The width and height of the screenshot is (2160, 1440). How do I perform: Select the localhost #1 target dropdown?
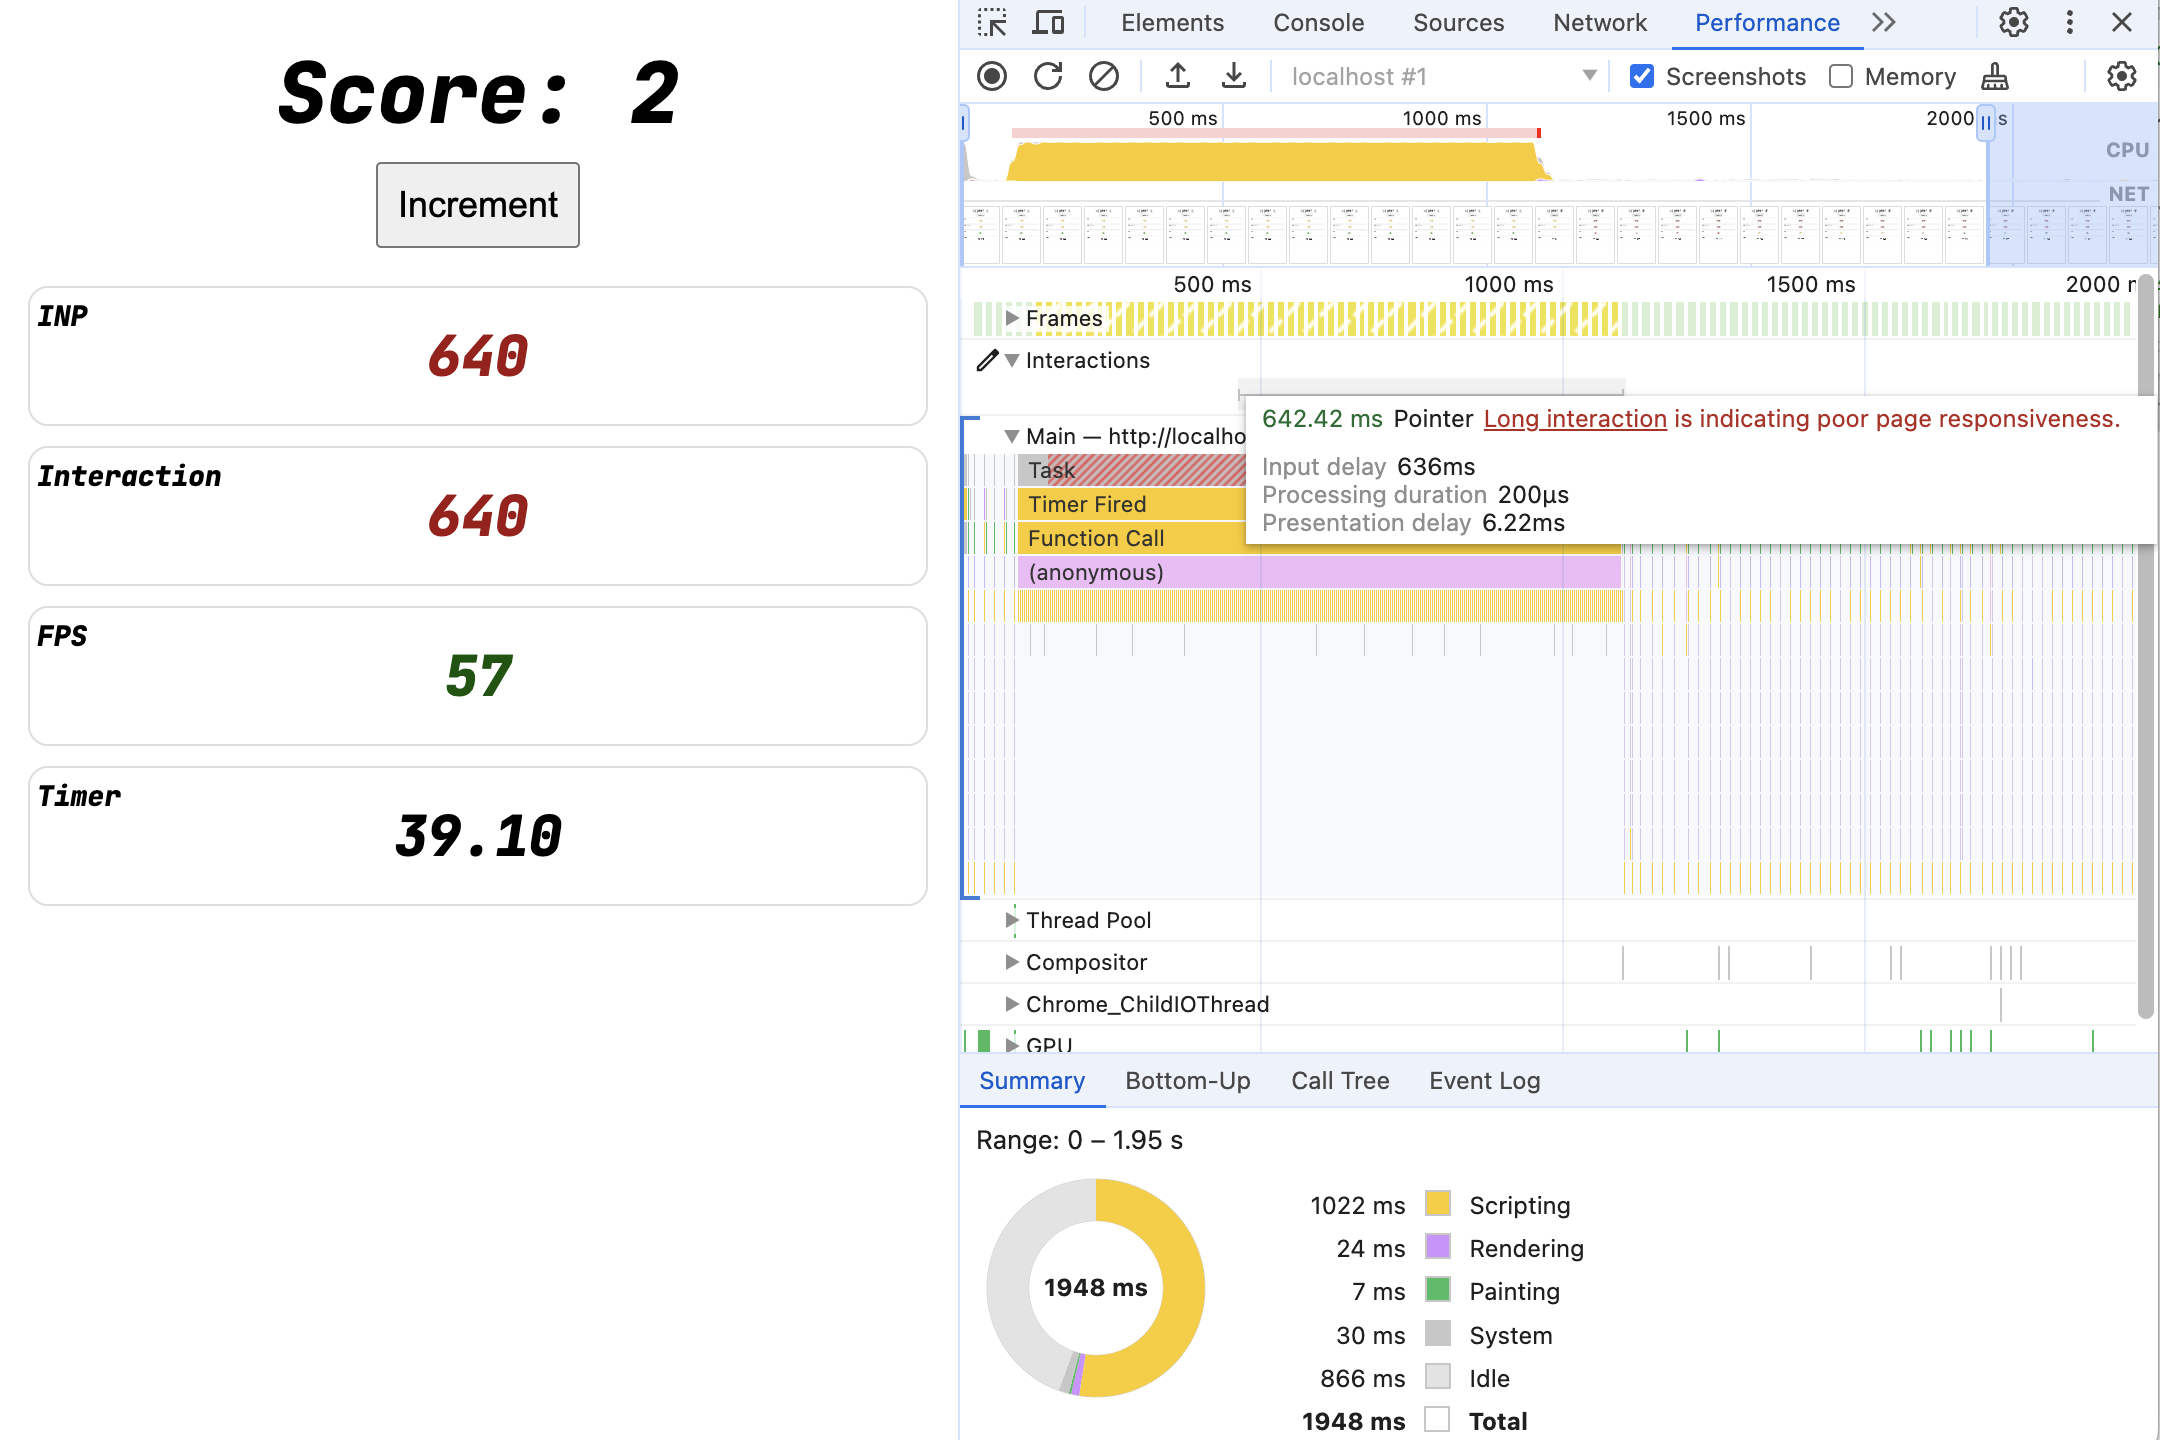[x=1438, y=76]
